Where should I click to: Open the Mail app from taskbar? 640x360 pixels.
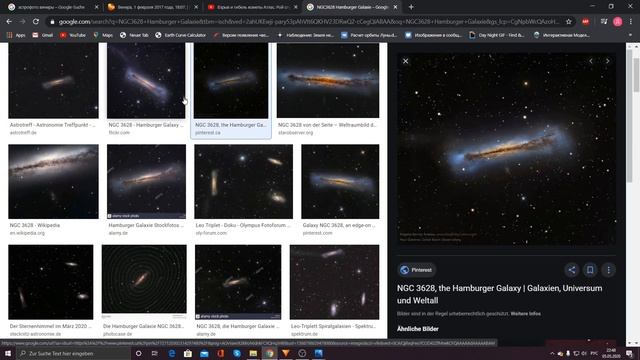click(x=204, y=353)
